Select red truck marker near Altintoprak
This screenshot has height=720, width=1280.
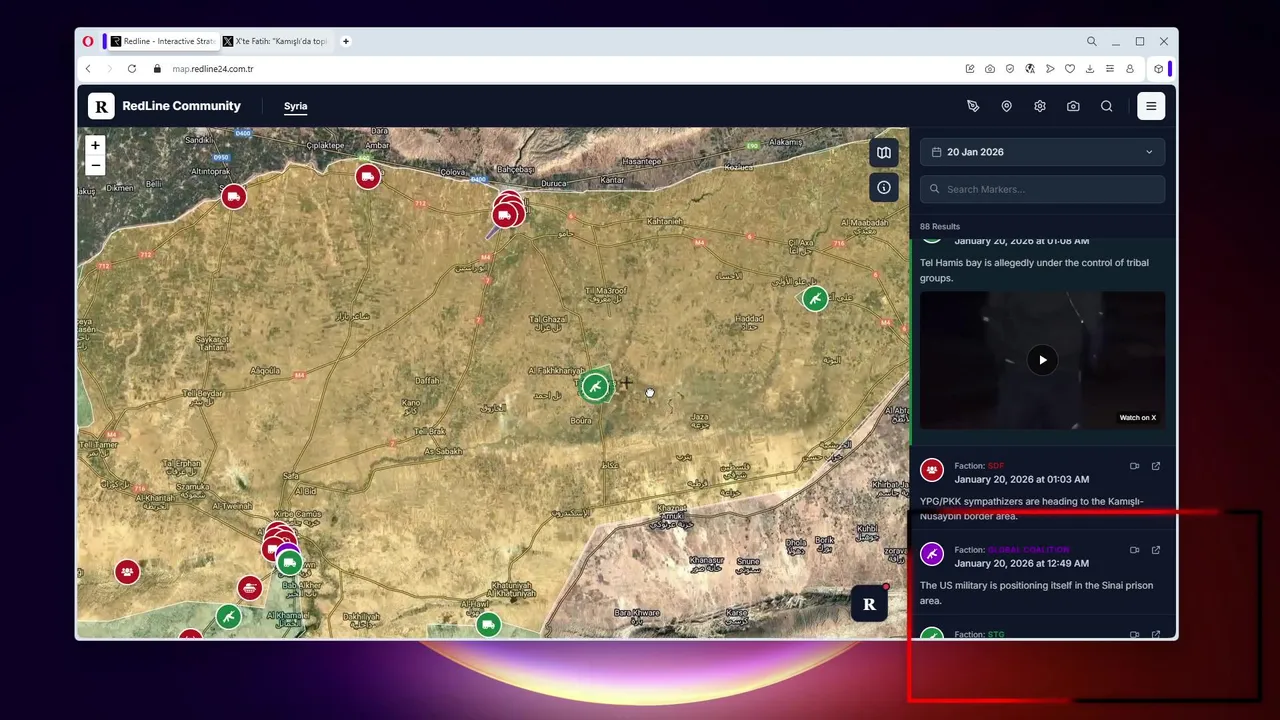[234, 197]
